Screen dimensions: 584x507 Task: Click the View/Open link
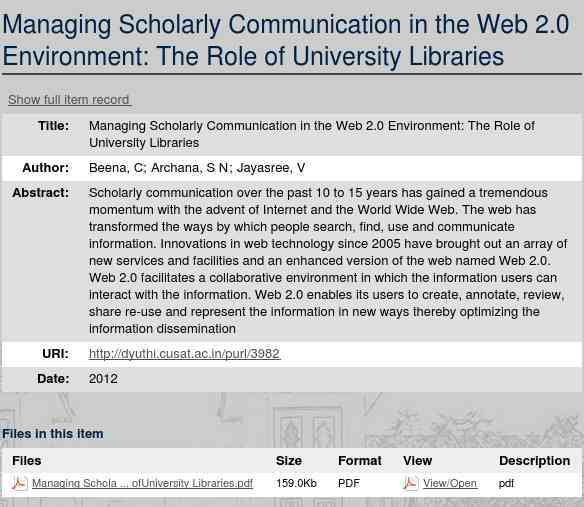pos(450,483)
